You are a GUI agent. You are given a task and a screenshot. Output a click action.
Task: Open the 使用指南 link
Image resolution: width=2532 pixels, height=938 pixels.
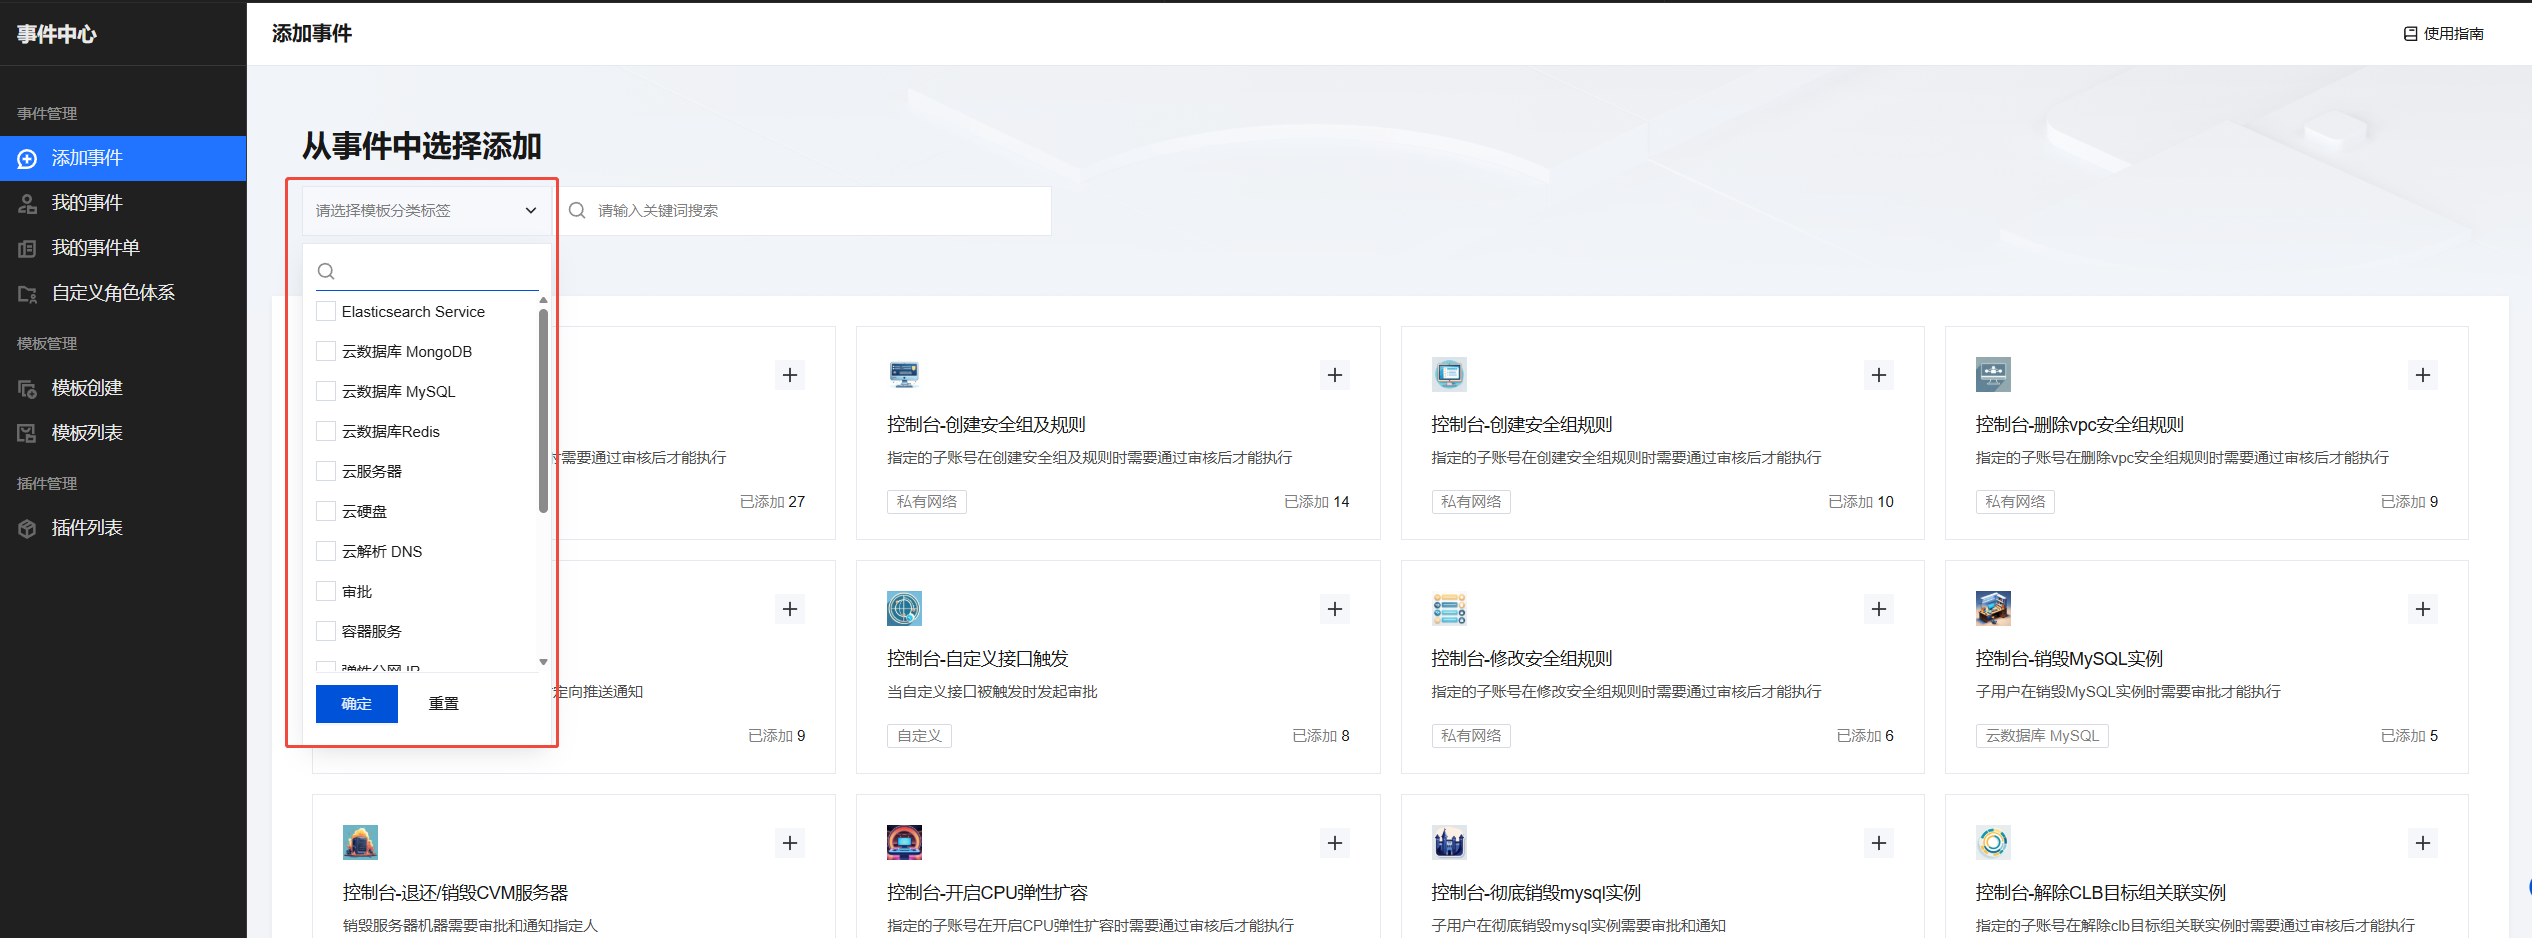(x=2444, y=34)
